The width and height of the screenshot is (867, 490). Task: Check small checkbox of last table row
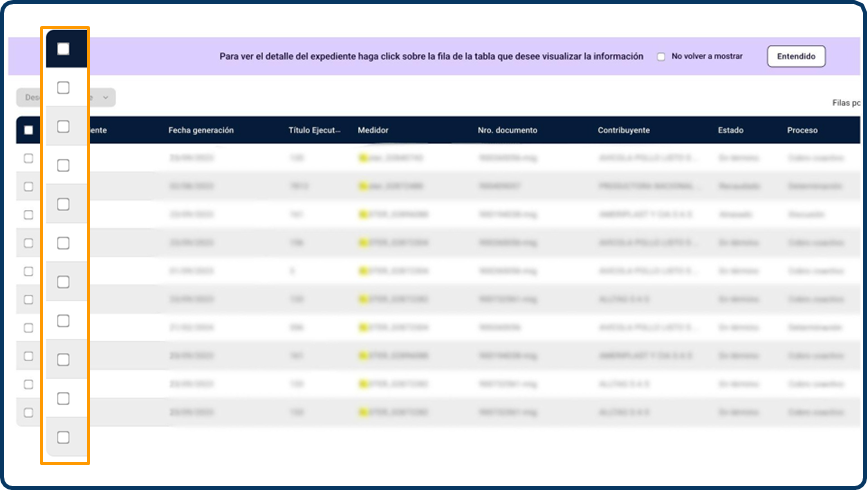[28, 412]
